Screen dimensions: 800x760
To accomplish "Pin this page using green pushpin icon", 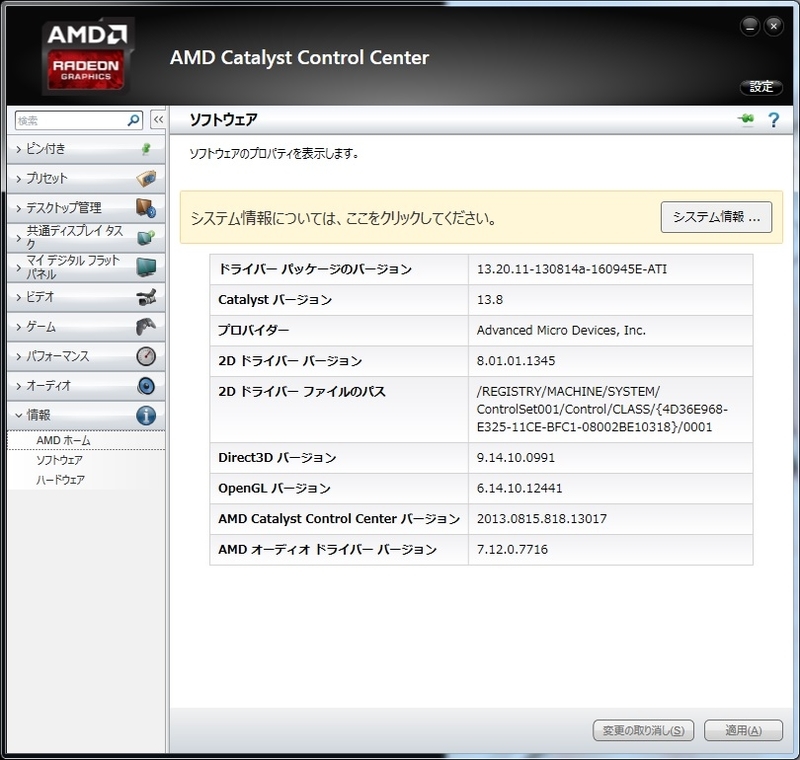I will click(746, 119).
